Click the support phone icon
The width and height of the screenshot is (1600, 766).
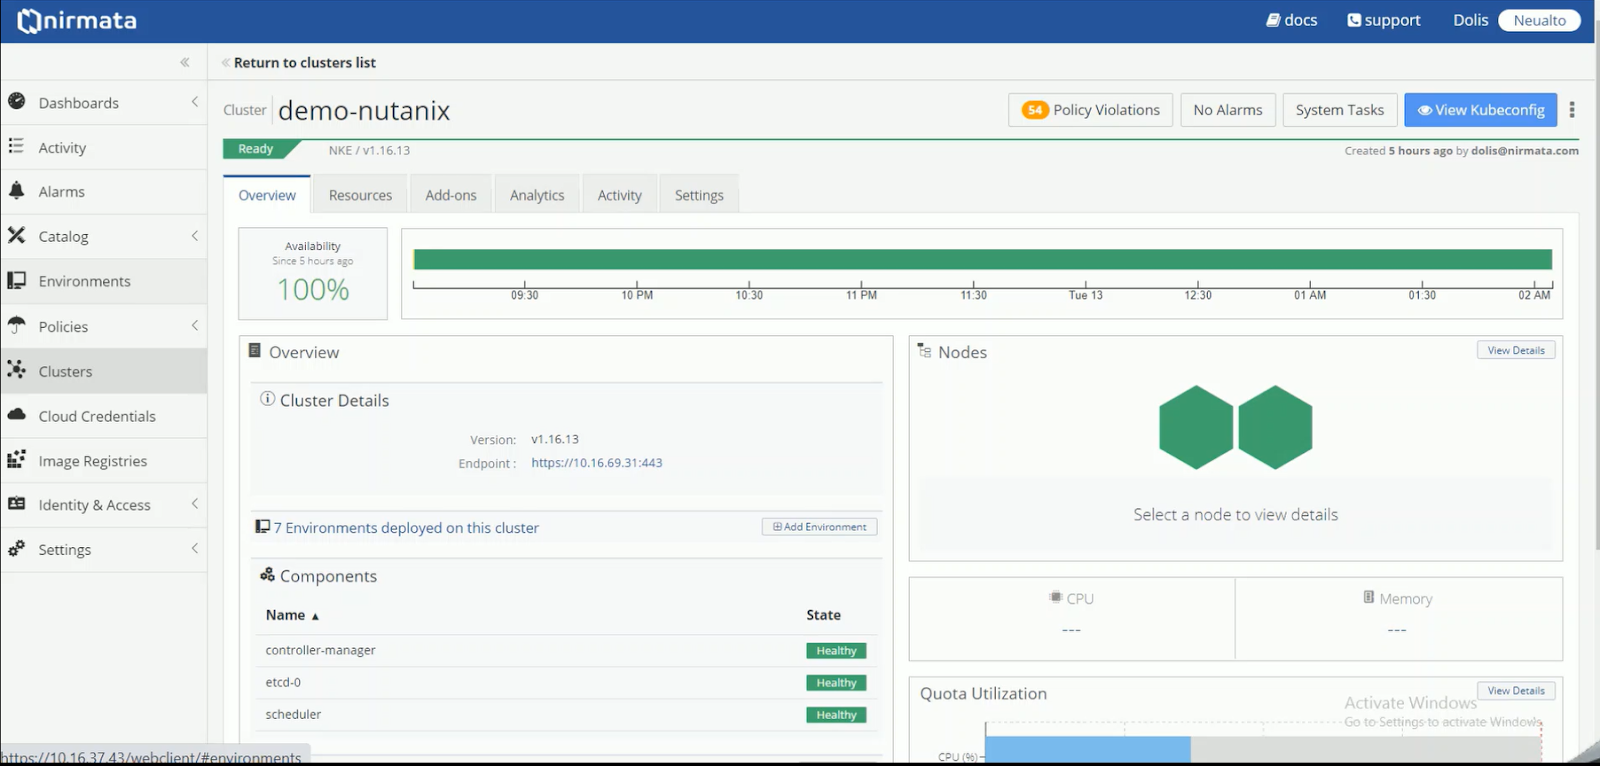[x=1354, y=20]
